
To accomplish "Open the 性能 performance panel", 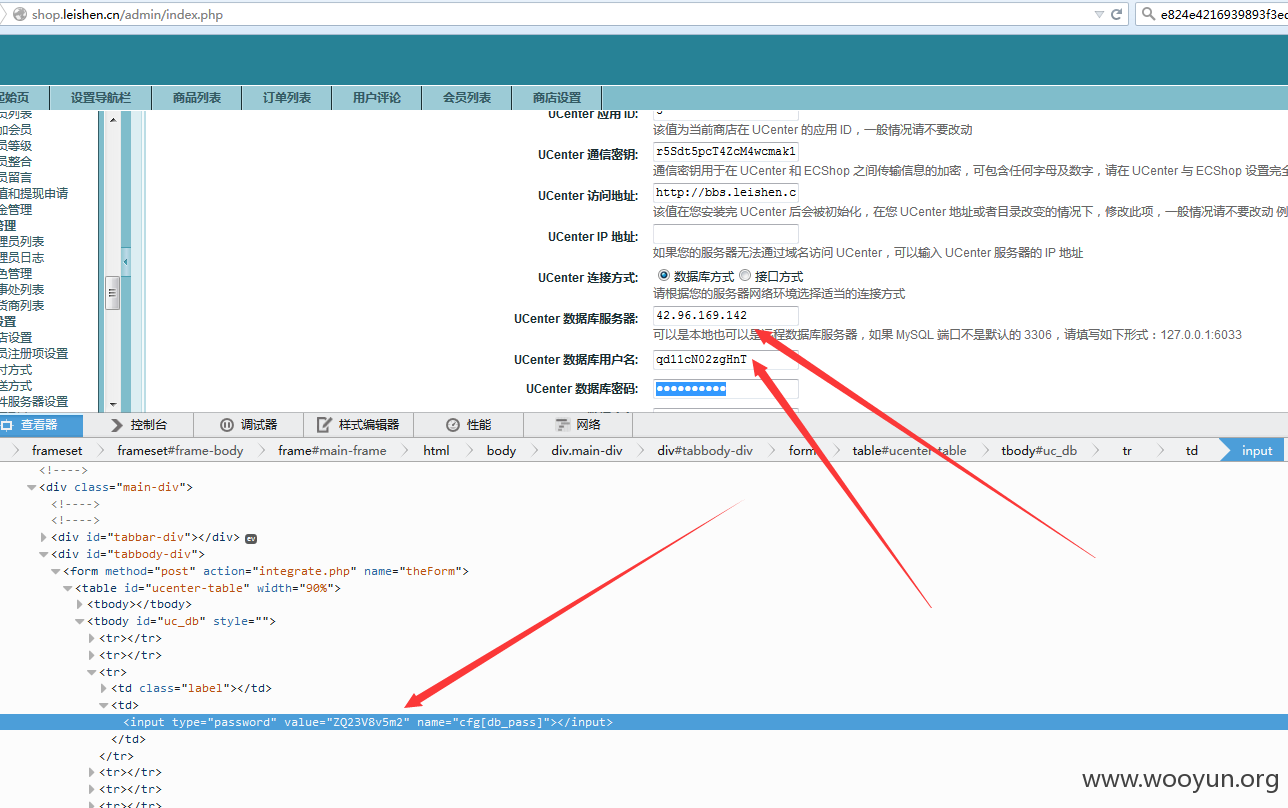I will click(x=468, y=425).
